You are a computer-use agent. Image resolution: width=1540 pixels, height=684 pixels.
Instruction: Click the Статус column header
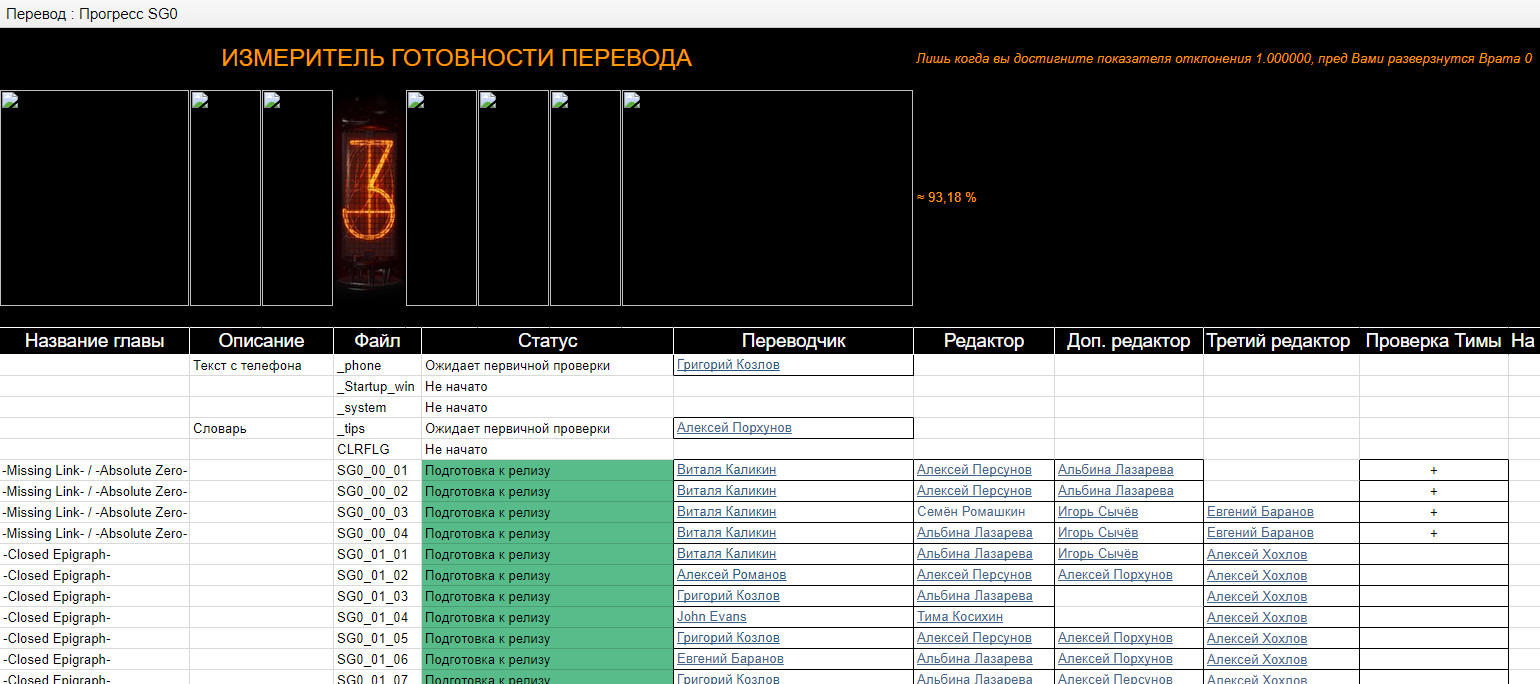[547, 341]
